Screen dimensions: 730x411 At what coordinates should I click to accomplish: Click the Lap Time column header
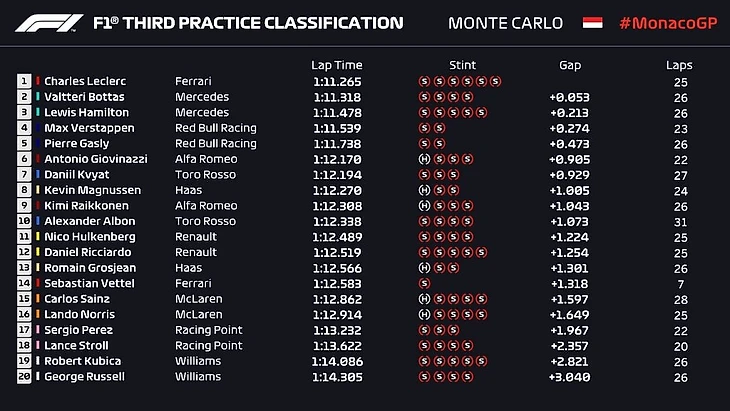335,65
